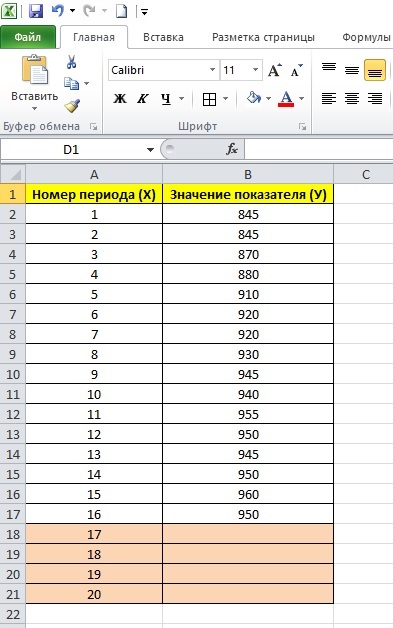The width and height of the screenshot is (393, 628).
Task: Open underline style dropdown arrow
Action: [181, 99]
